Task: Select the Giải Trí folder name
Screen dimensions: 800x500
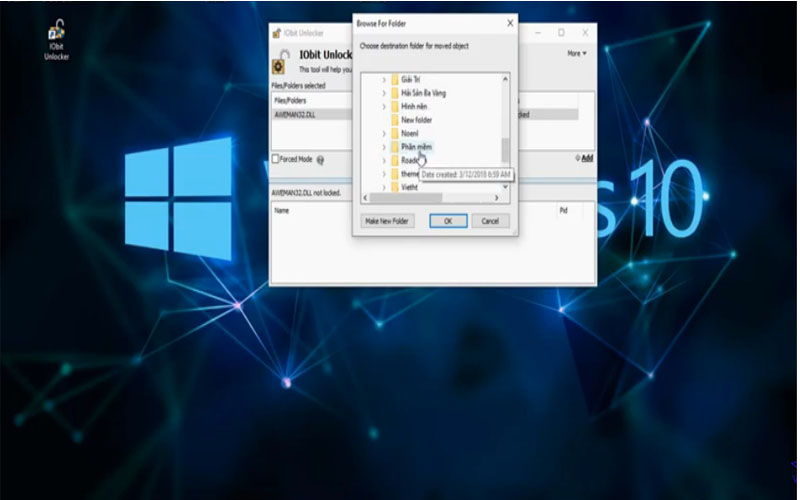Action: (410, 80)
